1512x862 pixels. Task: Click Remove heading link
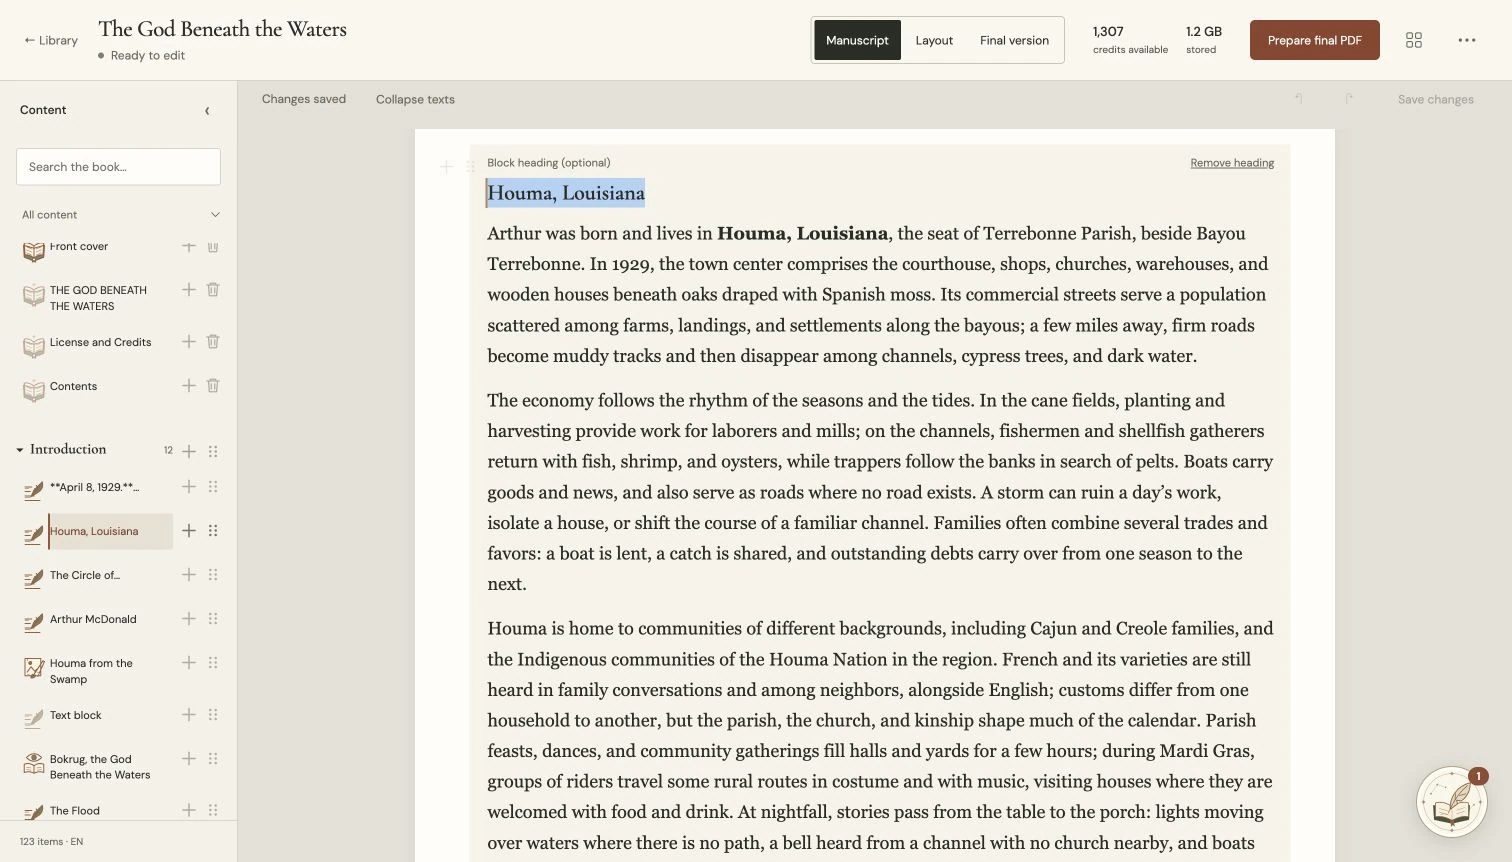click(1232, 163)
